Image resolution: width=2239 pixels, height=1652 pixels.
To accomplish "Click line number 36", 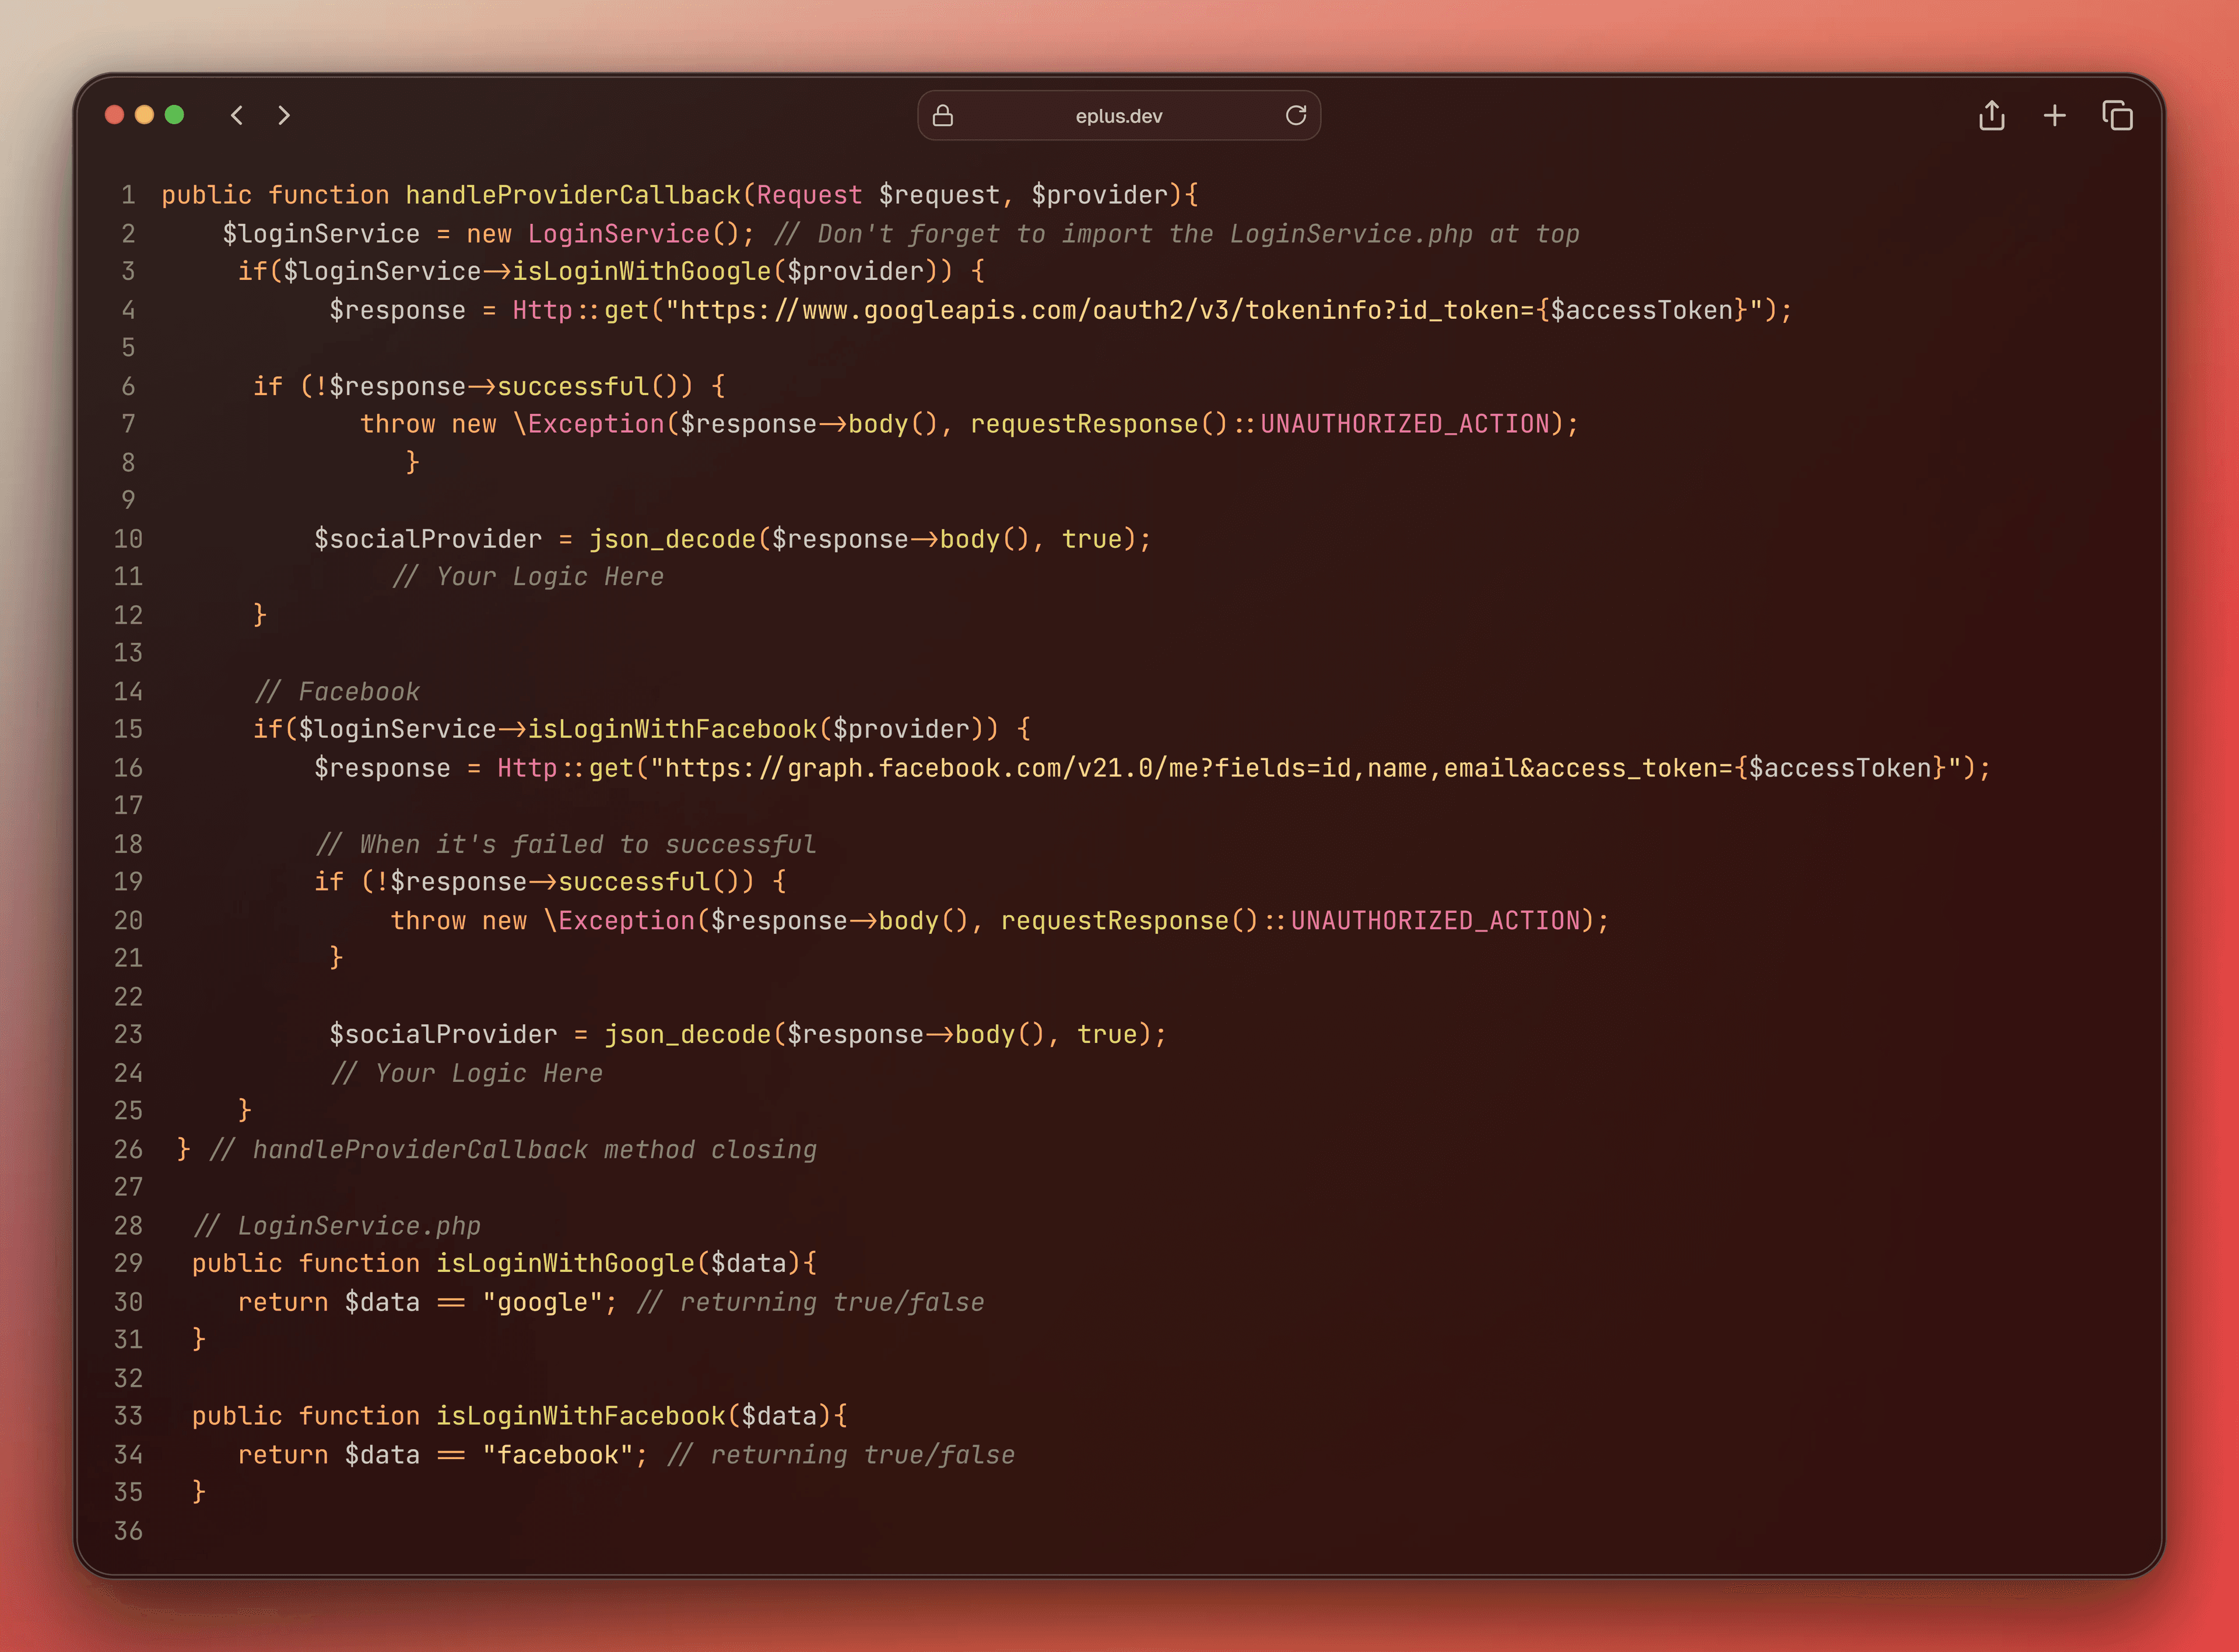I will (x=128, y=1531).
